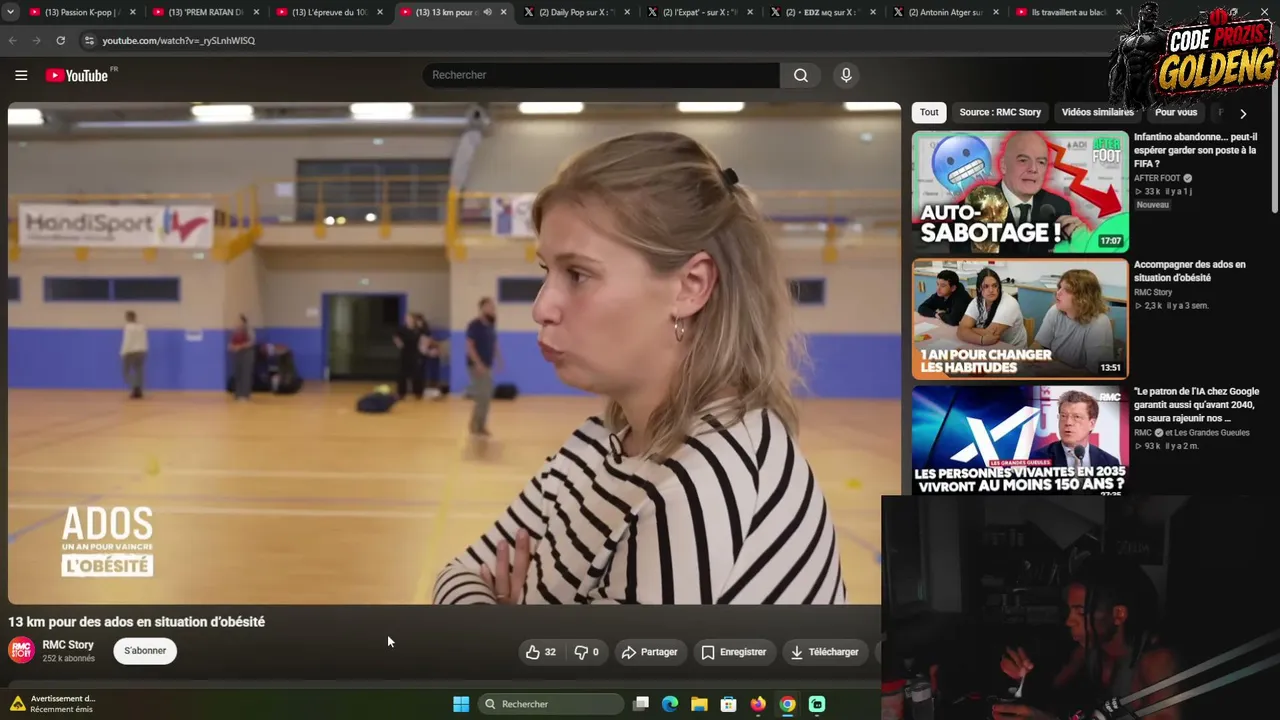Viewport: 1280px width, 720px height.
Task: Reload the page in the browser toolbar
Action: (x=61, y=40)
